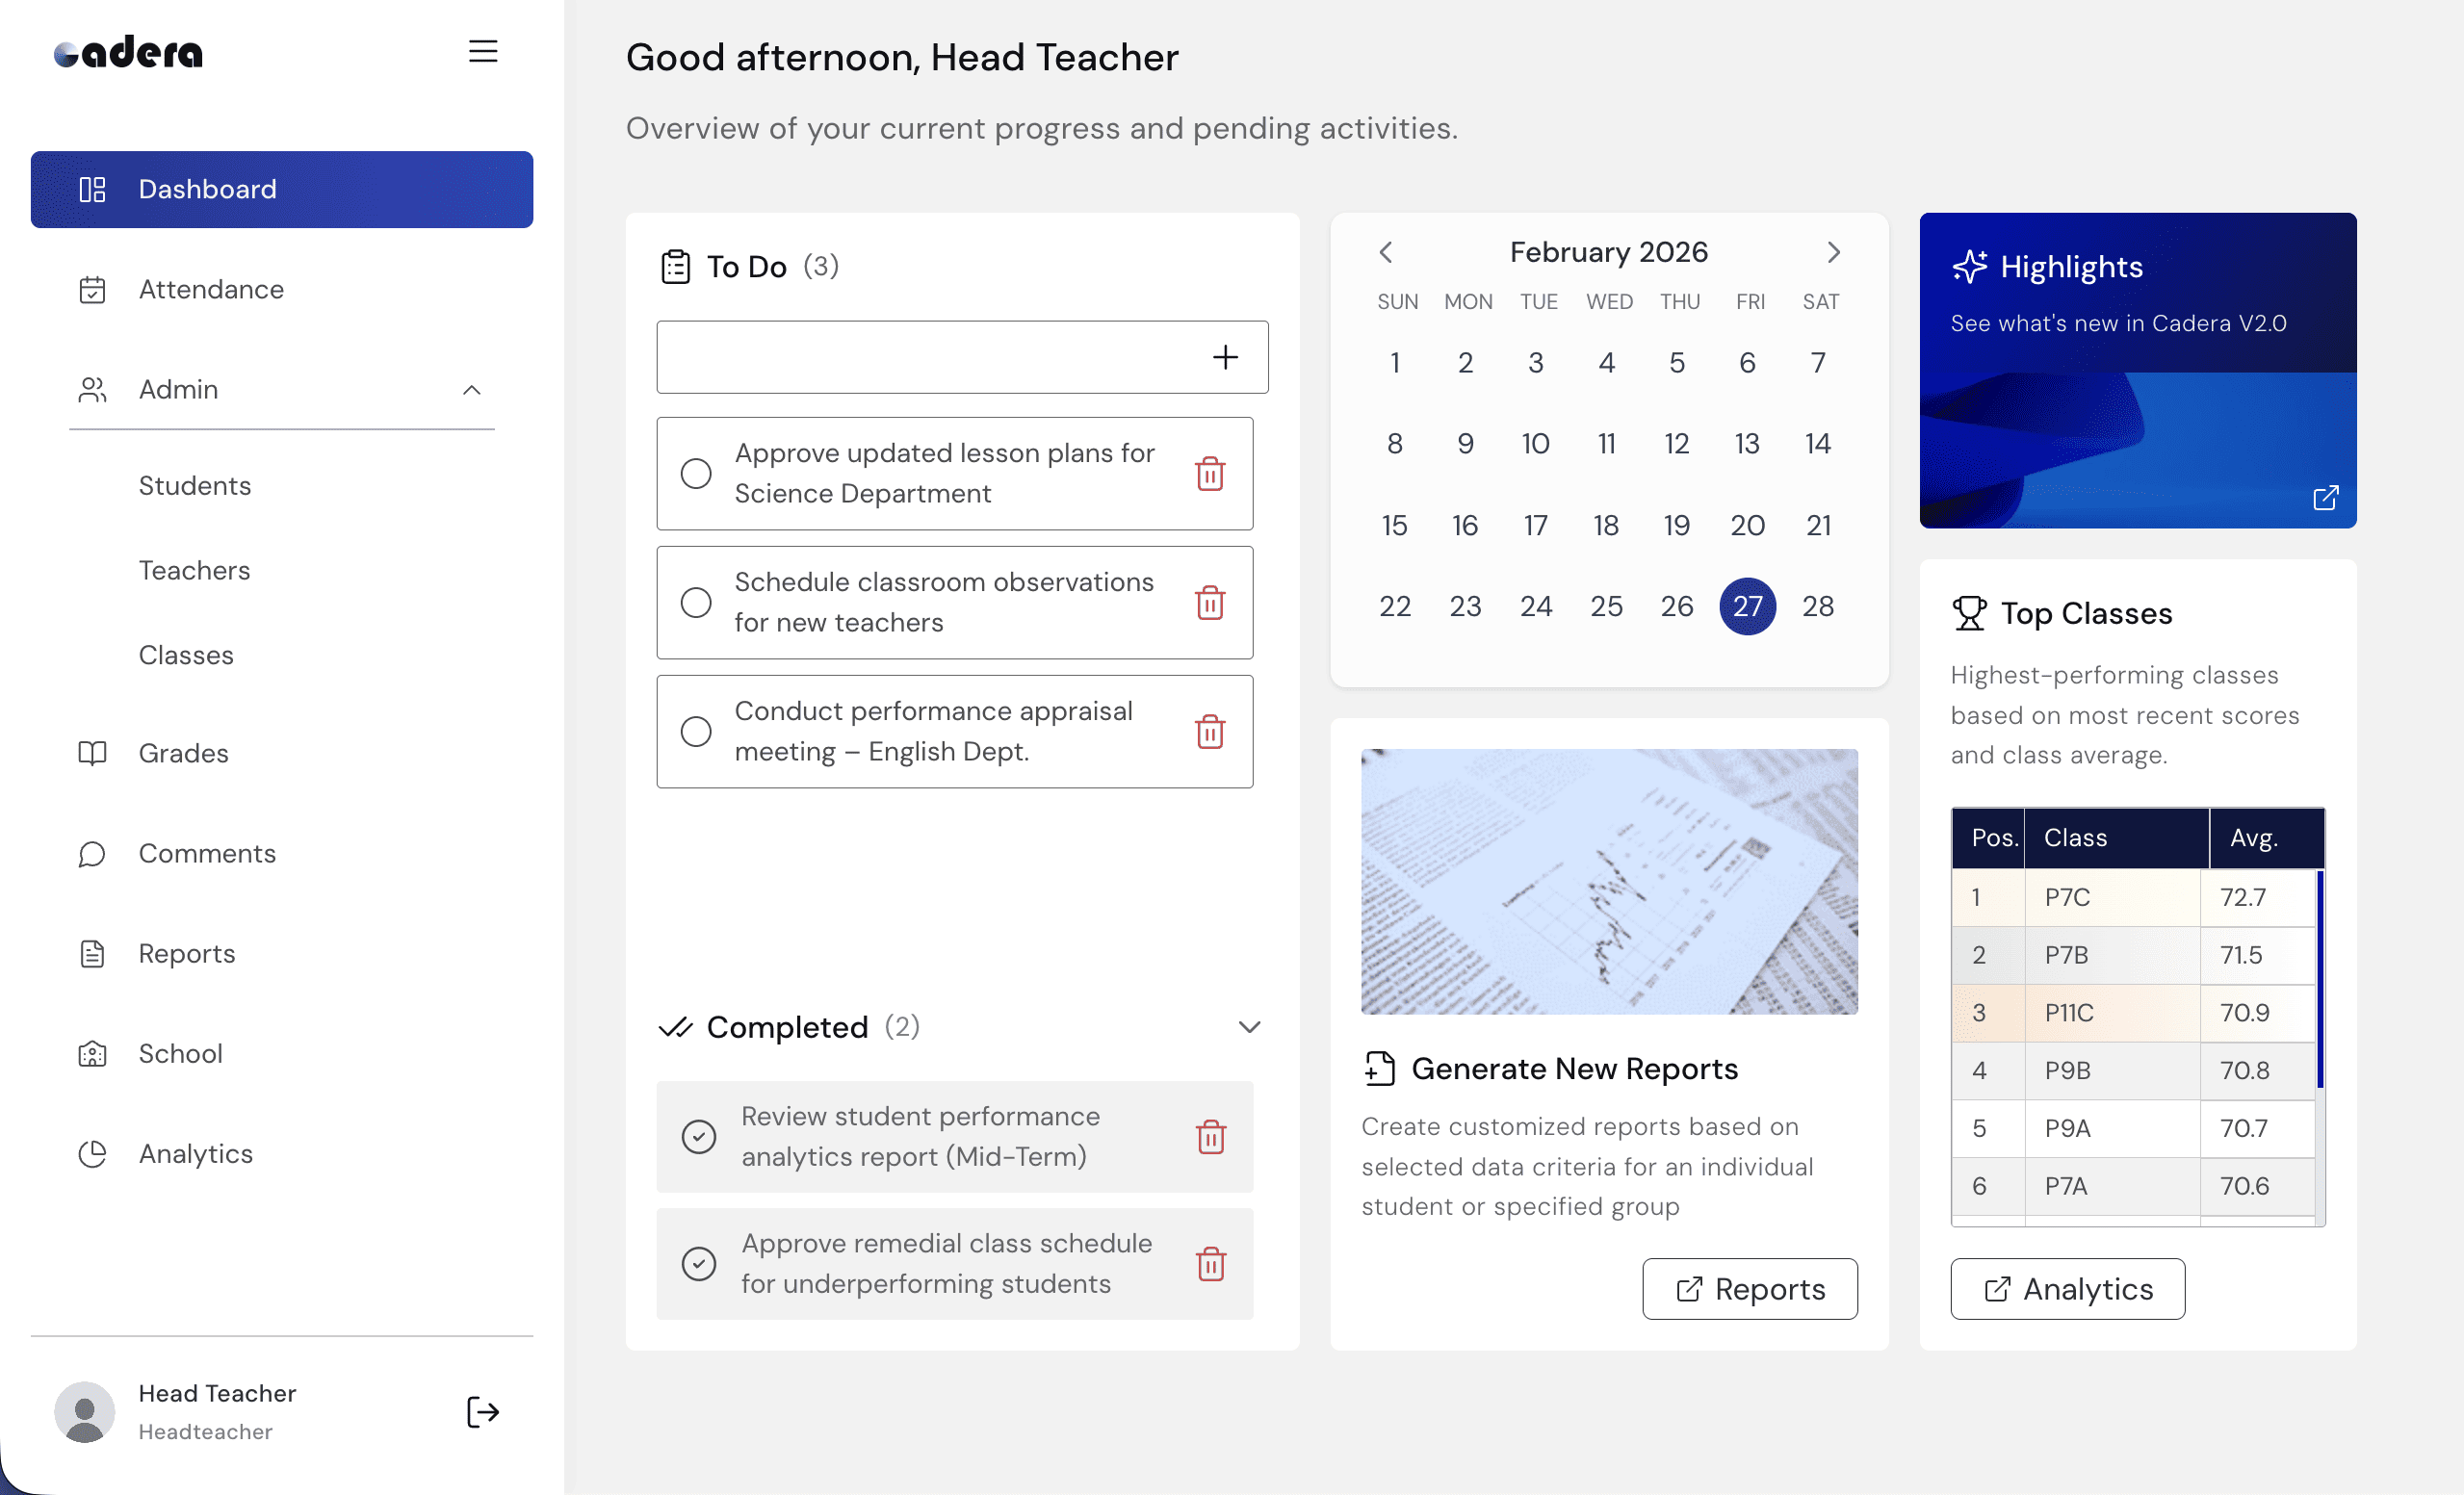This screenshot has width=2464, height=1495.
Task: Uncheck the completed Mid-Term analytics review task
Action: (698, 1136)
